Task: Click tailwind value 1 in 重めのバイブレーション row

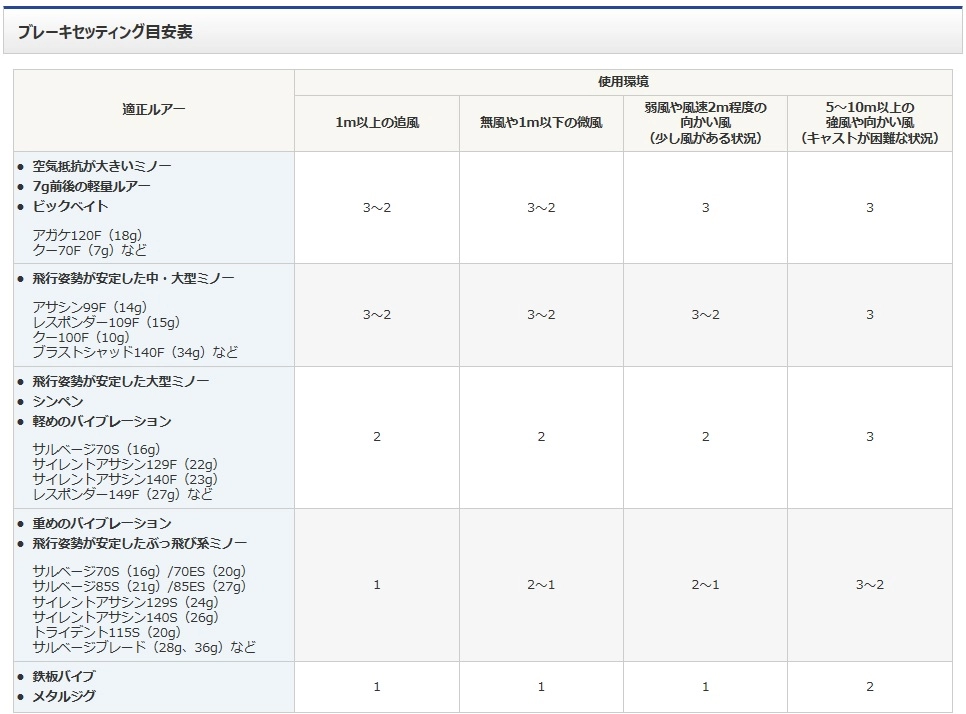Action: (x=376, y=585)
